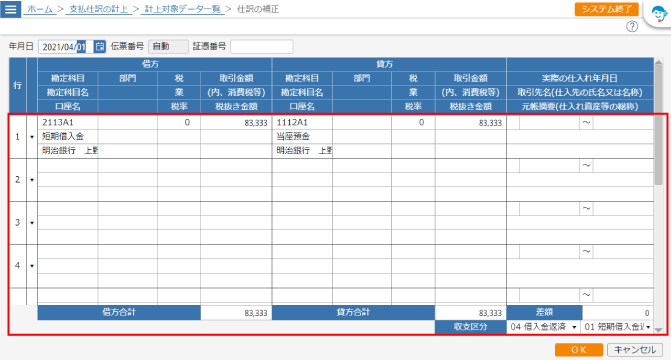Click row number 1 header

coord(18,137)
